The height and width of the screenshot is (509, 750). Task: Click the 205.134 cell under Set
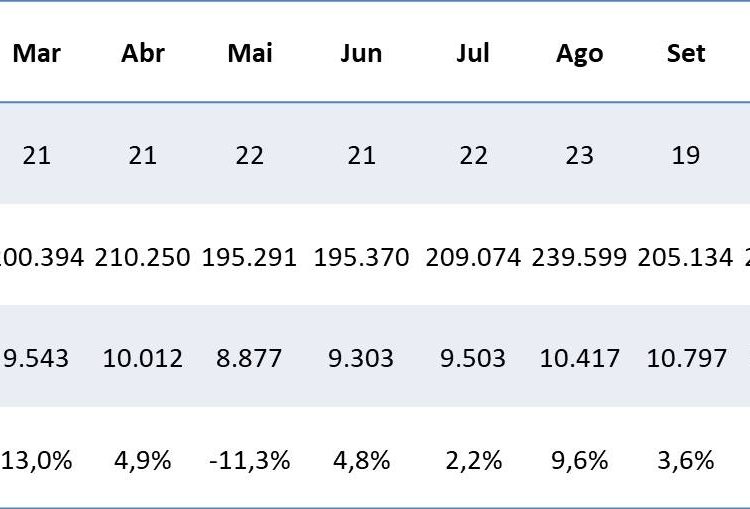(x=686, y=257)
